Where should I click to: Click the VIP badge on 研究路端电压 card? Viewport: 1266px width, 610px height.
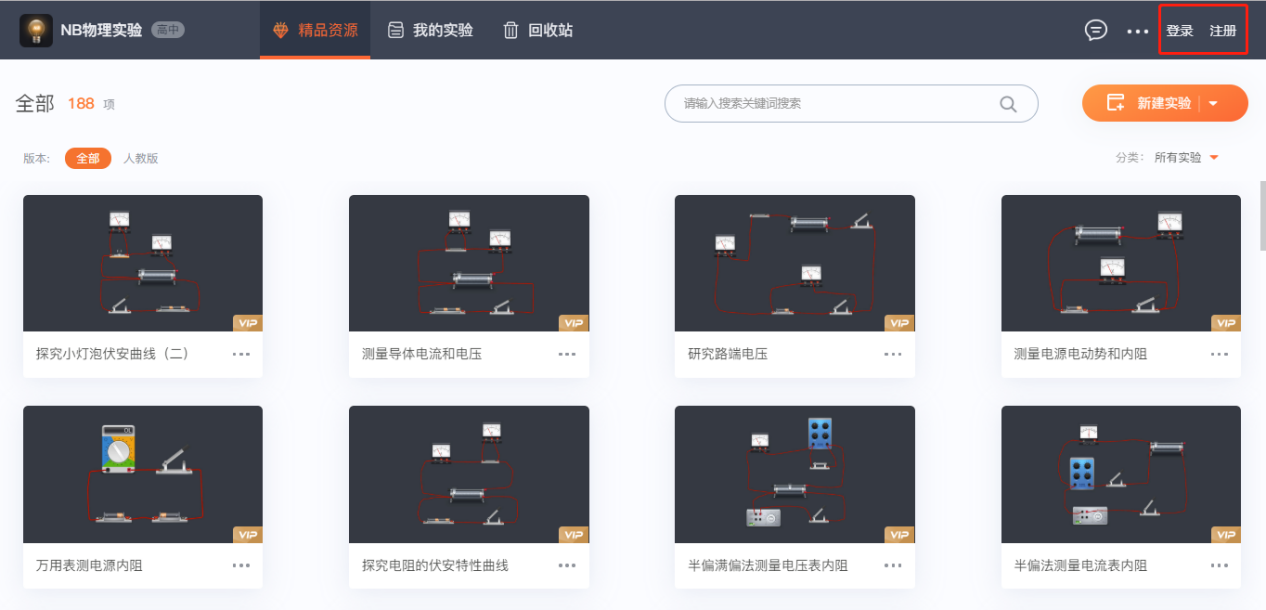point(898,322)
